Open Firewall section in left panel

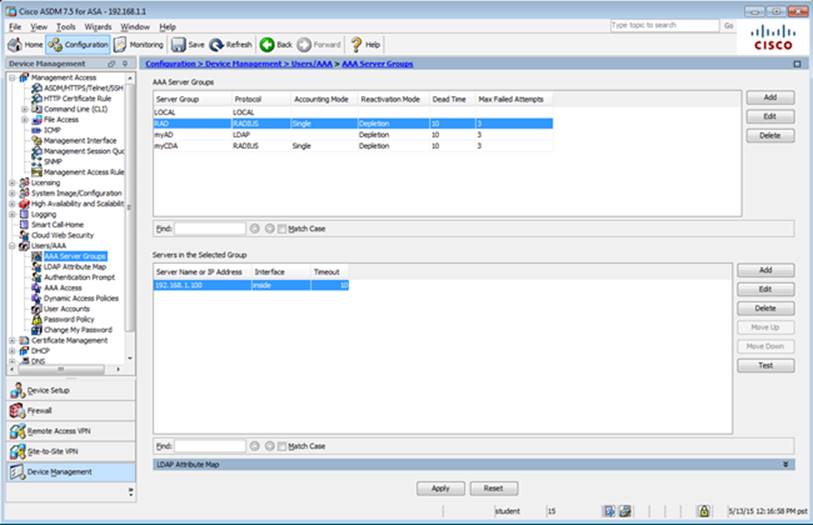click(40, 410)
